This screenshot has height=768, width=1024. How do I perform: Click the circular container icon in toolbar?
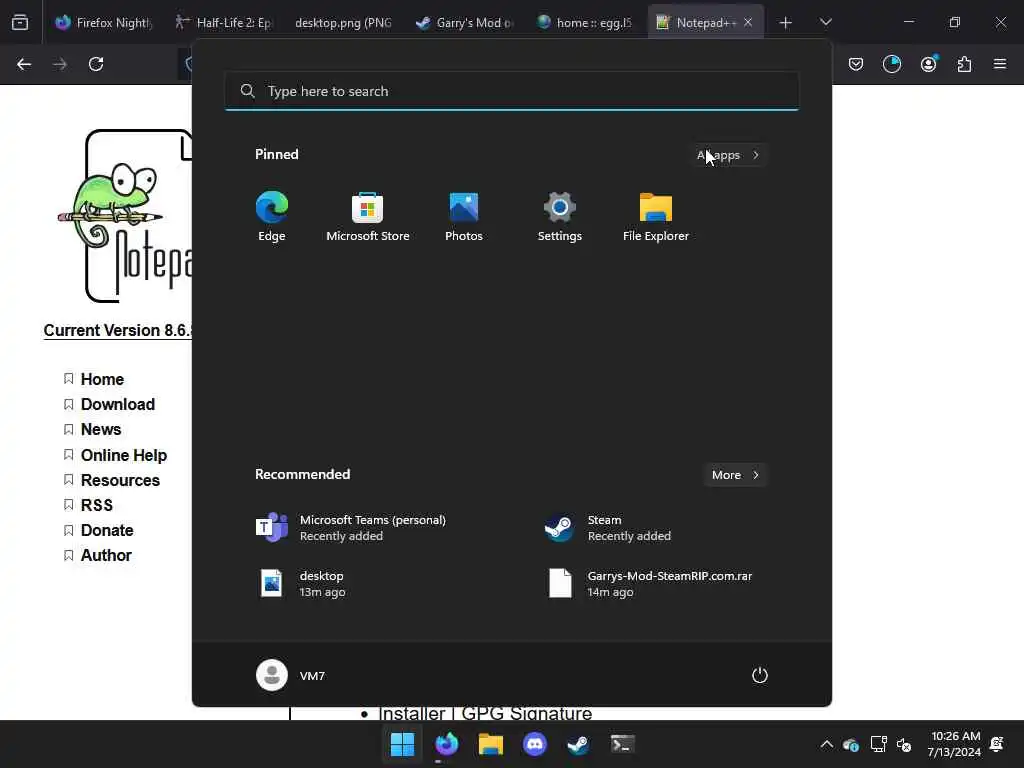(891, 64)
